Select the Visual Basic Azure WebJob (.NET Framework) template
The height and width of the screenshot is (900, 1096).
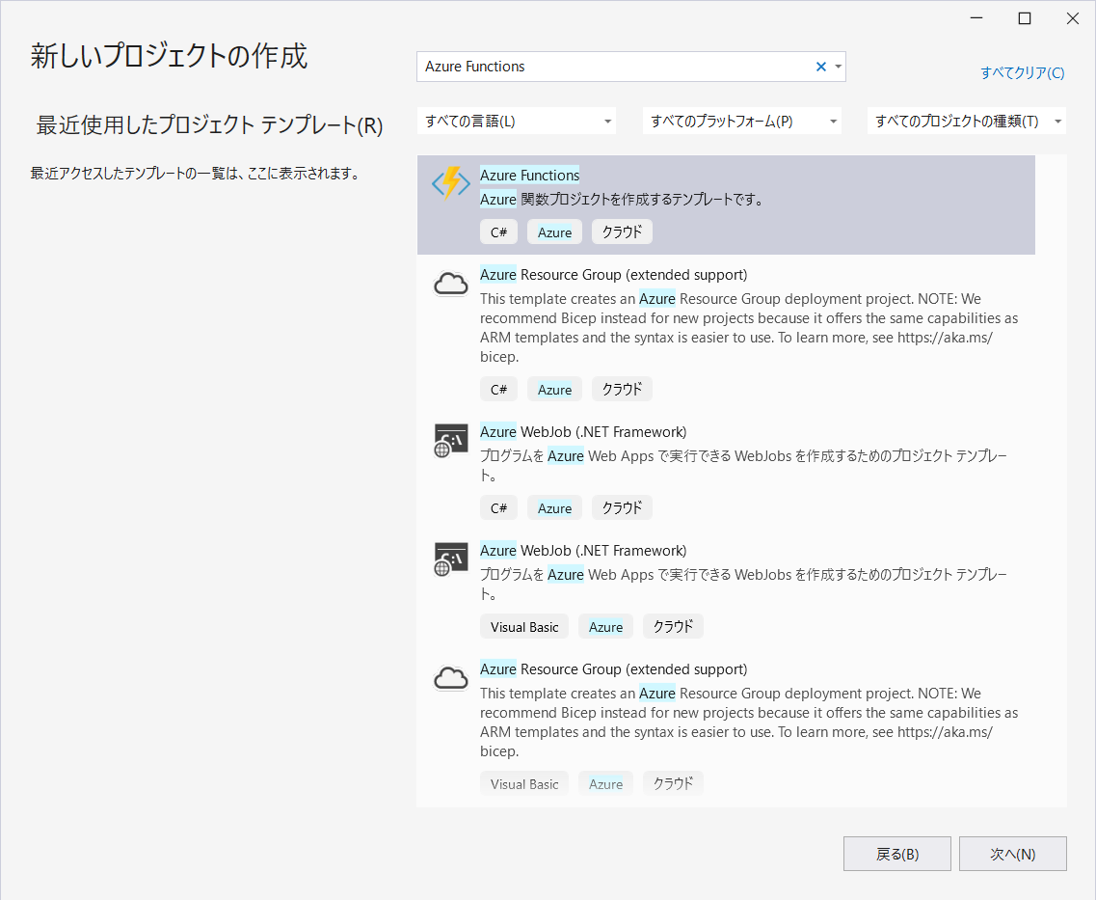(726, 590)
